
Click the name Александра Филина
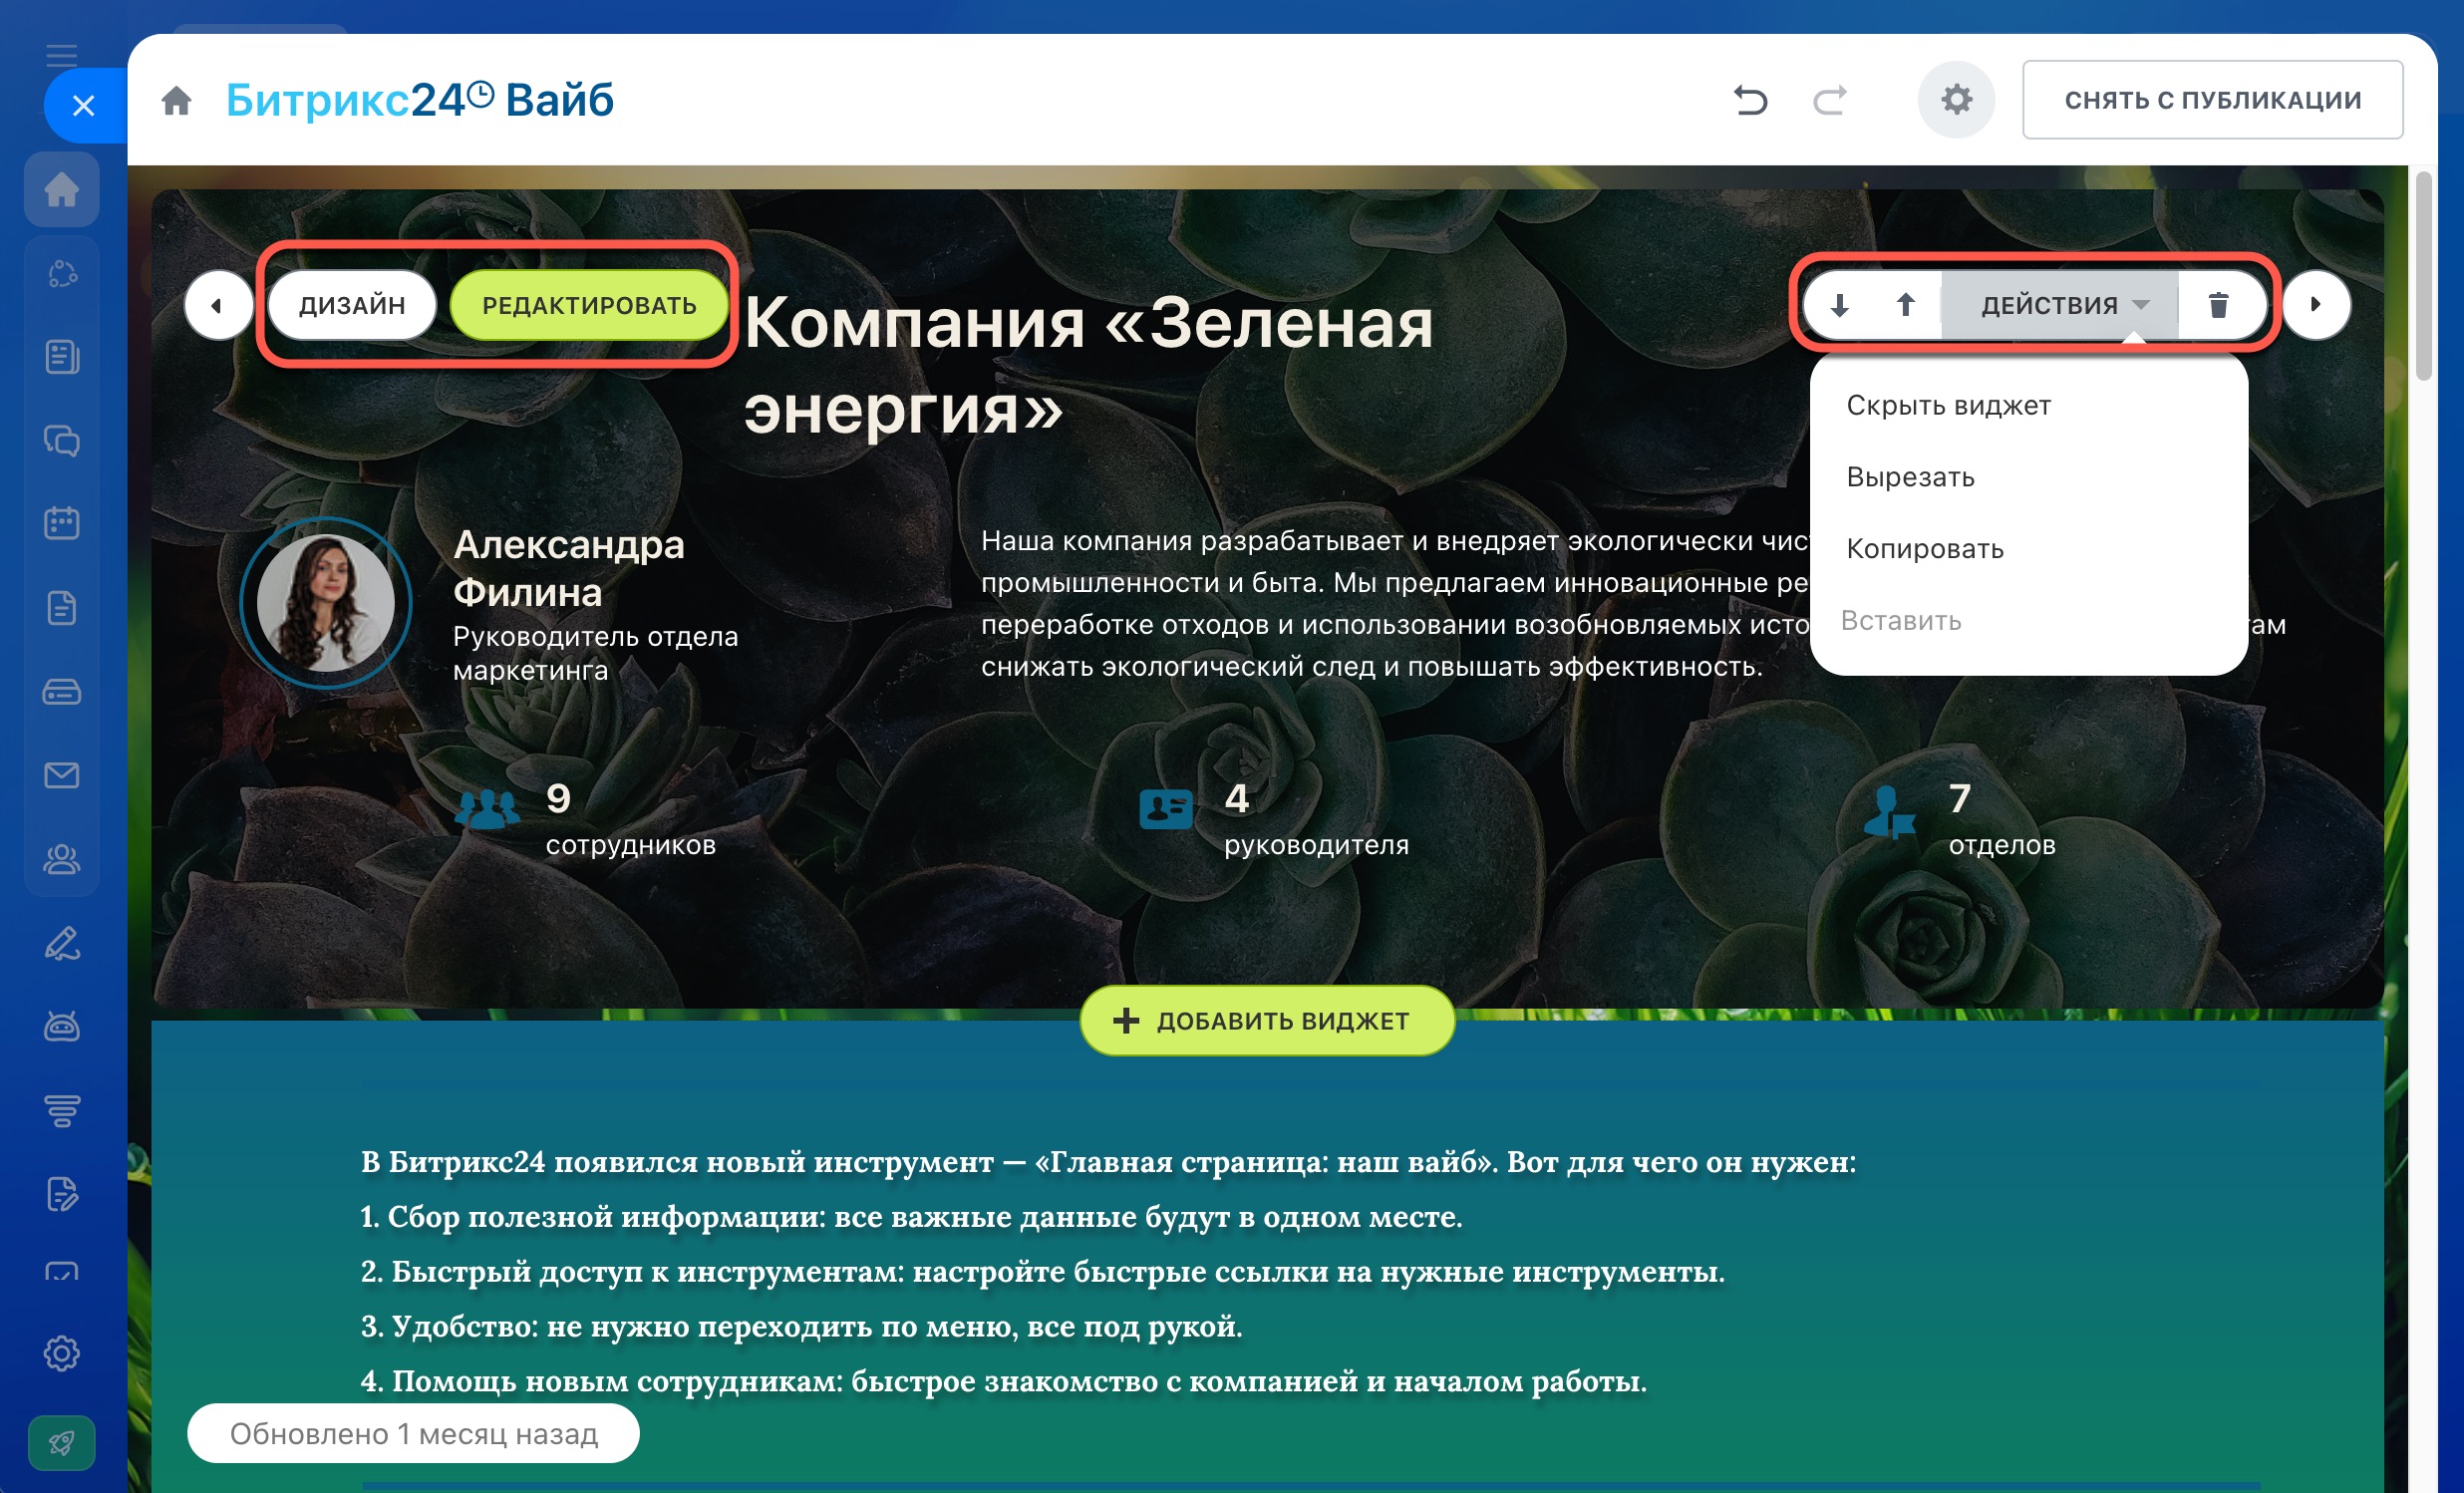tap(569, 568)
